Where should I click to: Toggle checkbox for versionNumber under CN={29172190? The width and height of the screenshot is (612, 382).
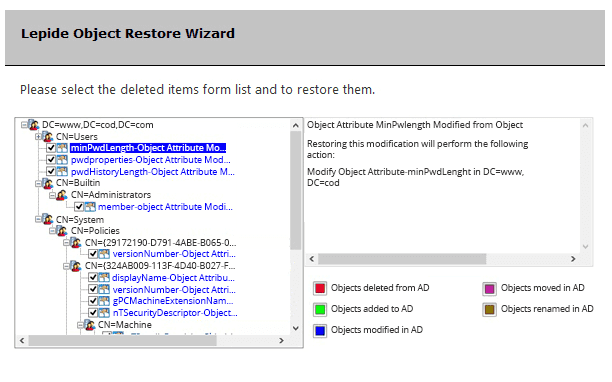click(93, 254)
